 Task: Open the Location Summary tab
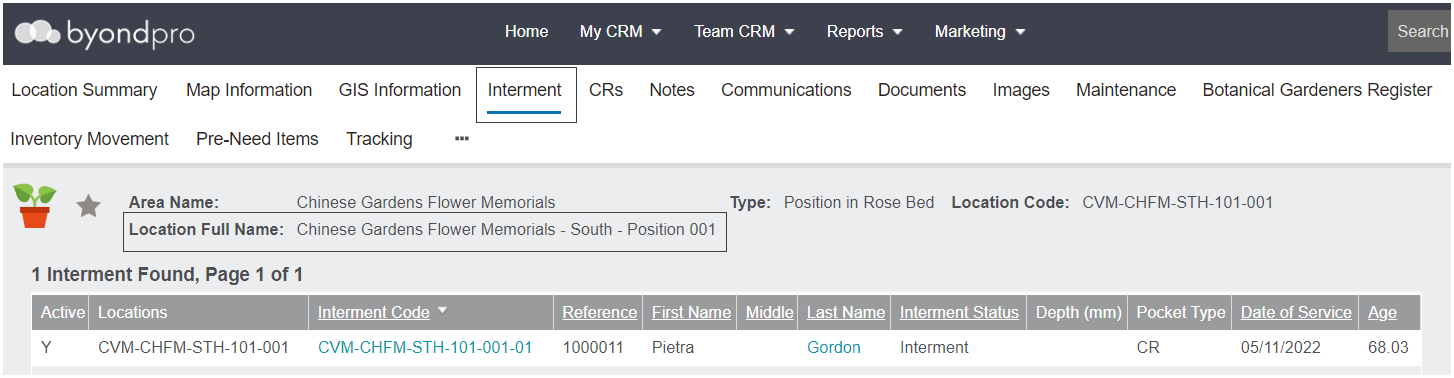click(84, 90)
